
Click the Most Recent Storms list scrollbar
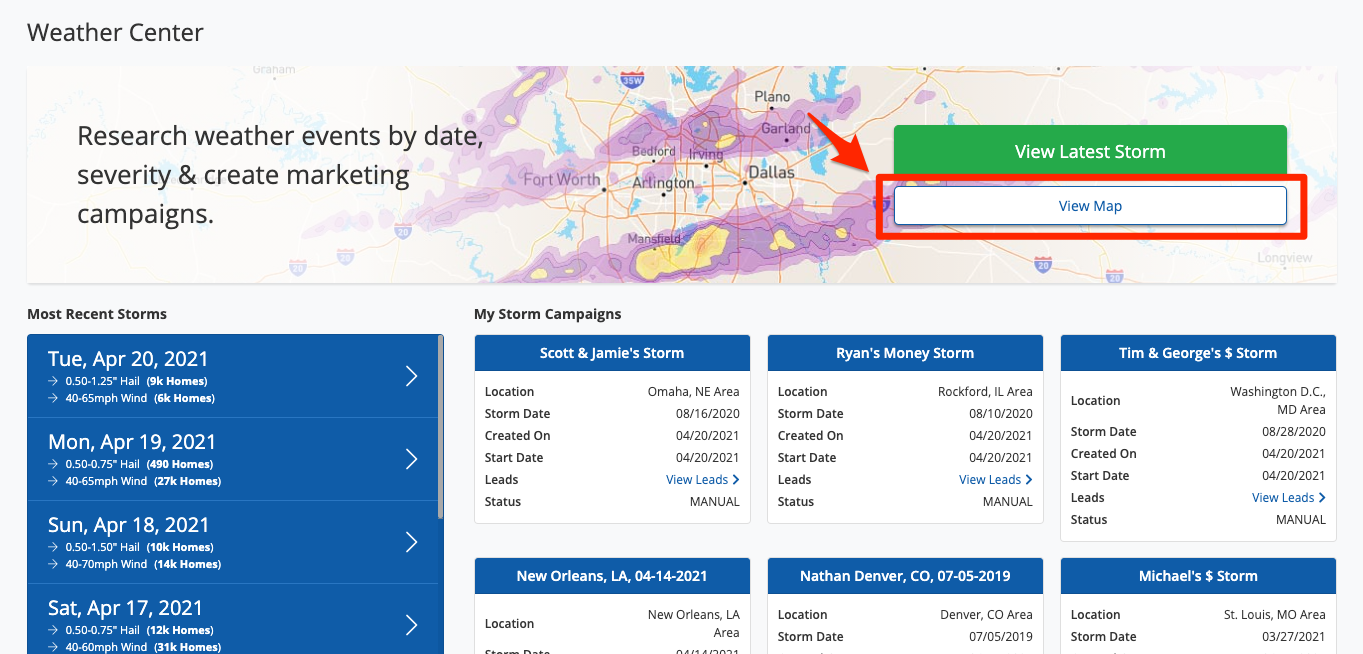[440, 428]
